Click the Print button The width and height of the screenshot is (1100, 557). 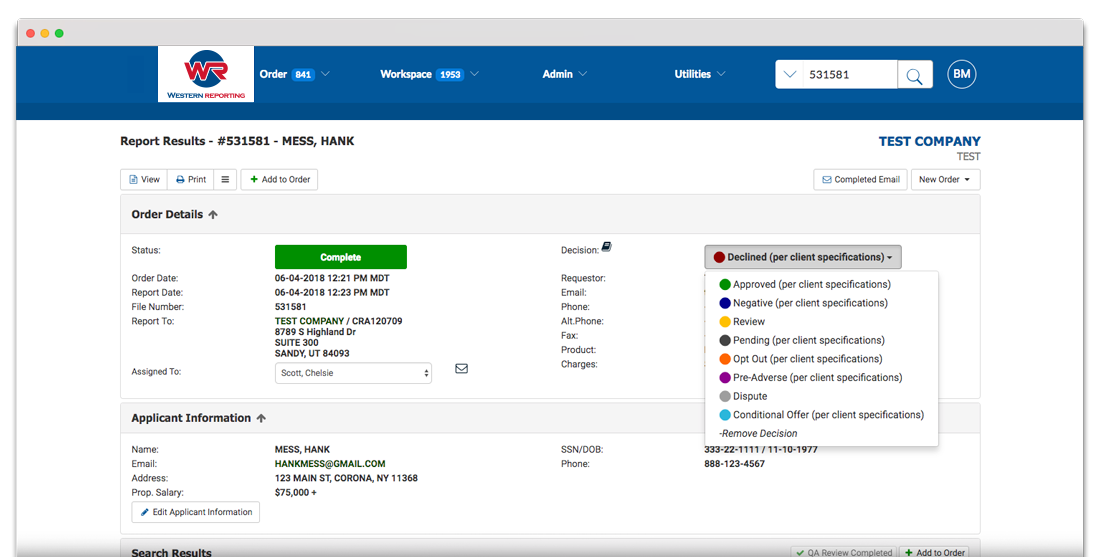tap(191, 180)
